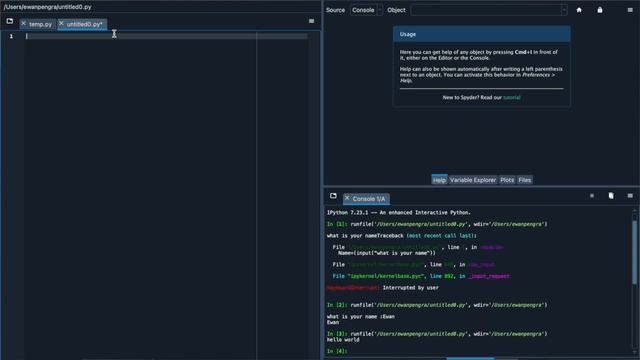Click line number 1 in the editor gutter
Image resolution: width=640 pixels, height=360 pixels.
[11, 36]
